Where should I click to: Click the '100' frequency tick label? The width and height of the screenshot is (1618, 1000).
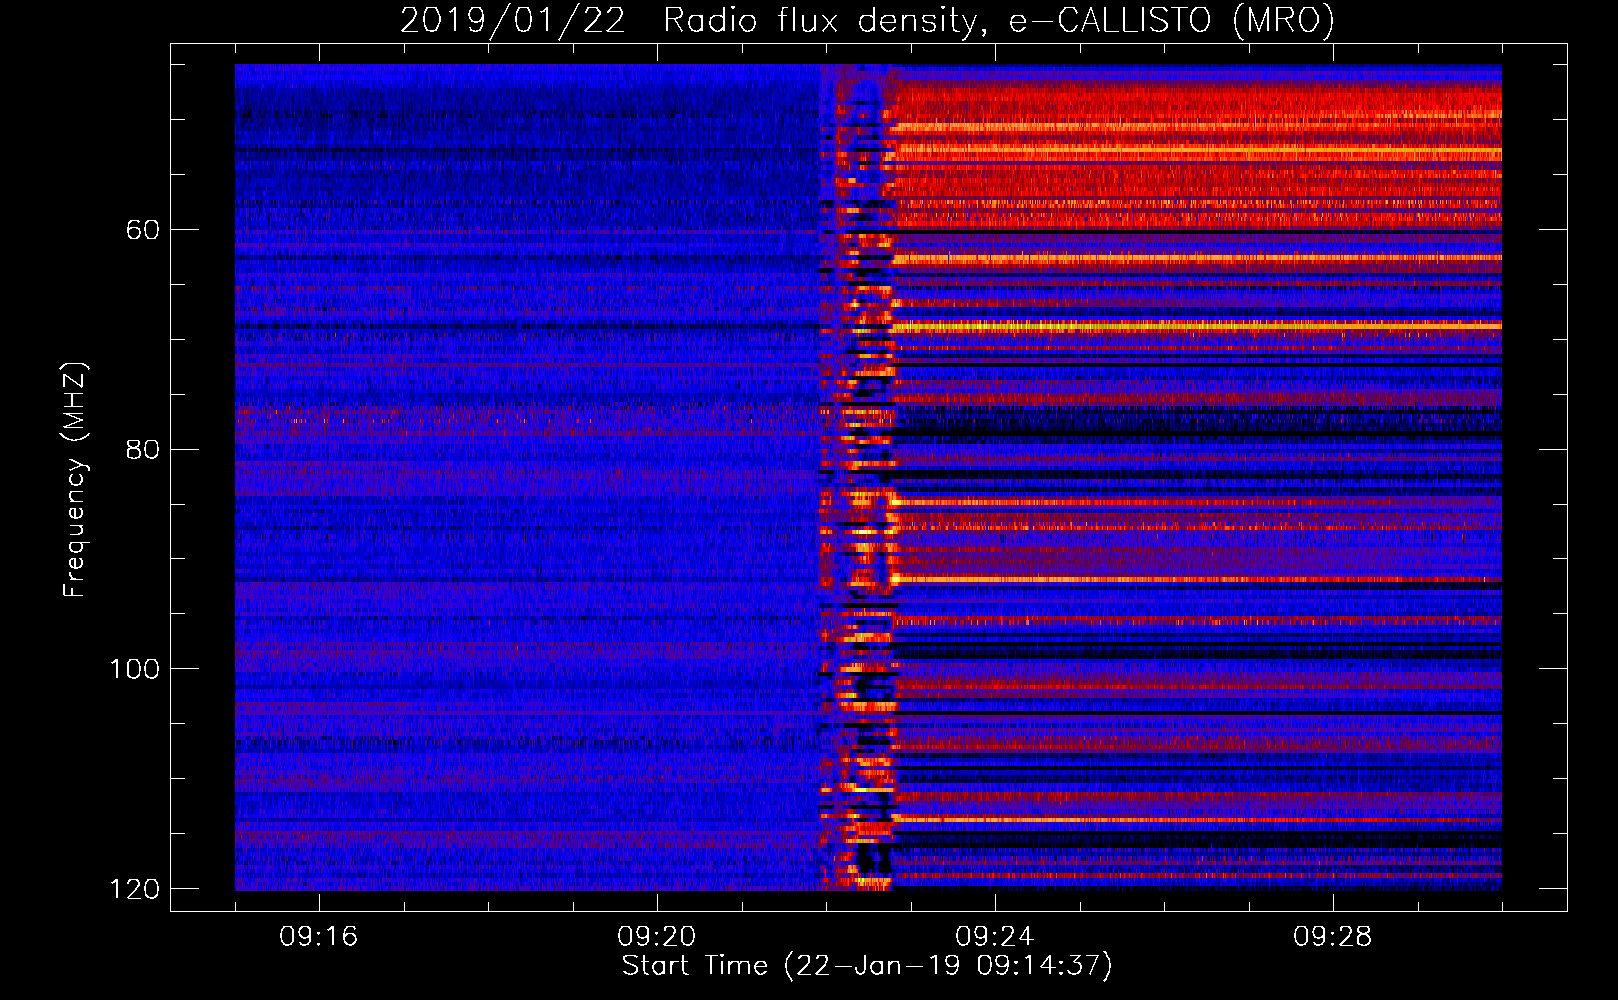pos(134,669)
